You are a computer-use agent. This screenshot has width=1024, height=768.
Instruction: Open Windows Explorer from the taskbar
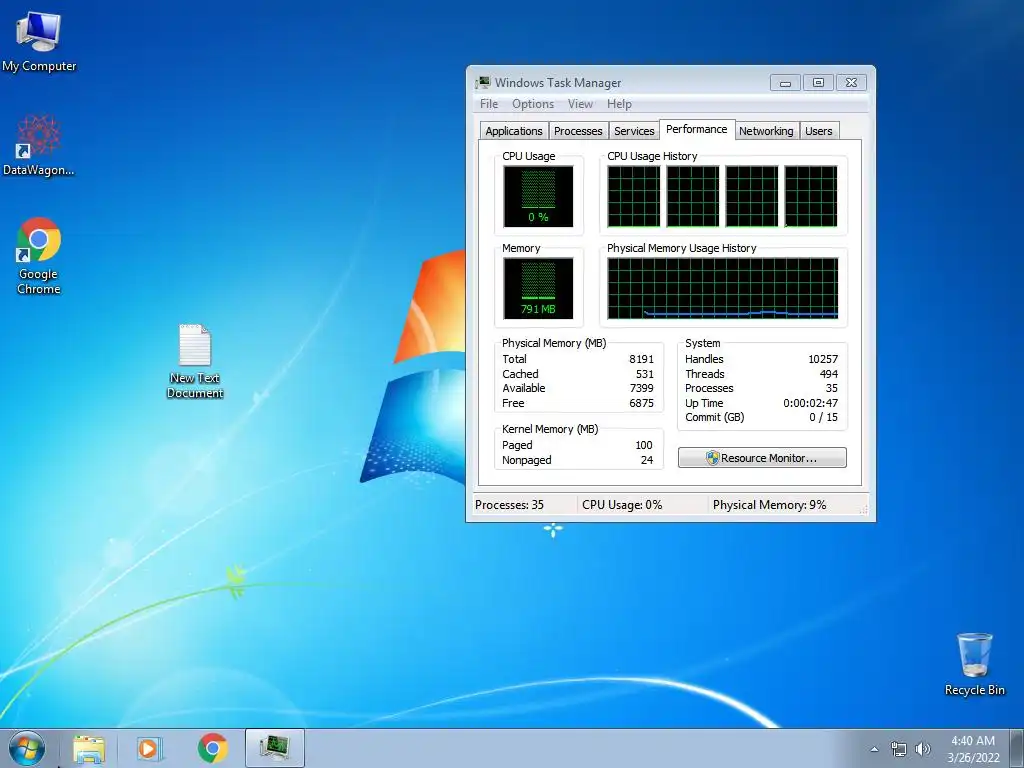(x=89, y=749)
